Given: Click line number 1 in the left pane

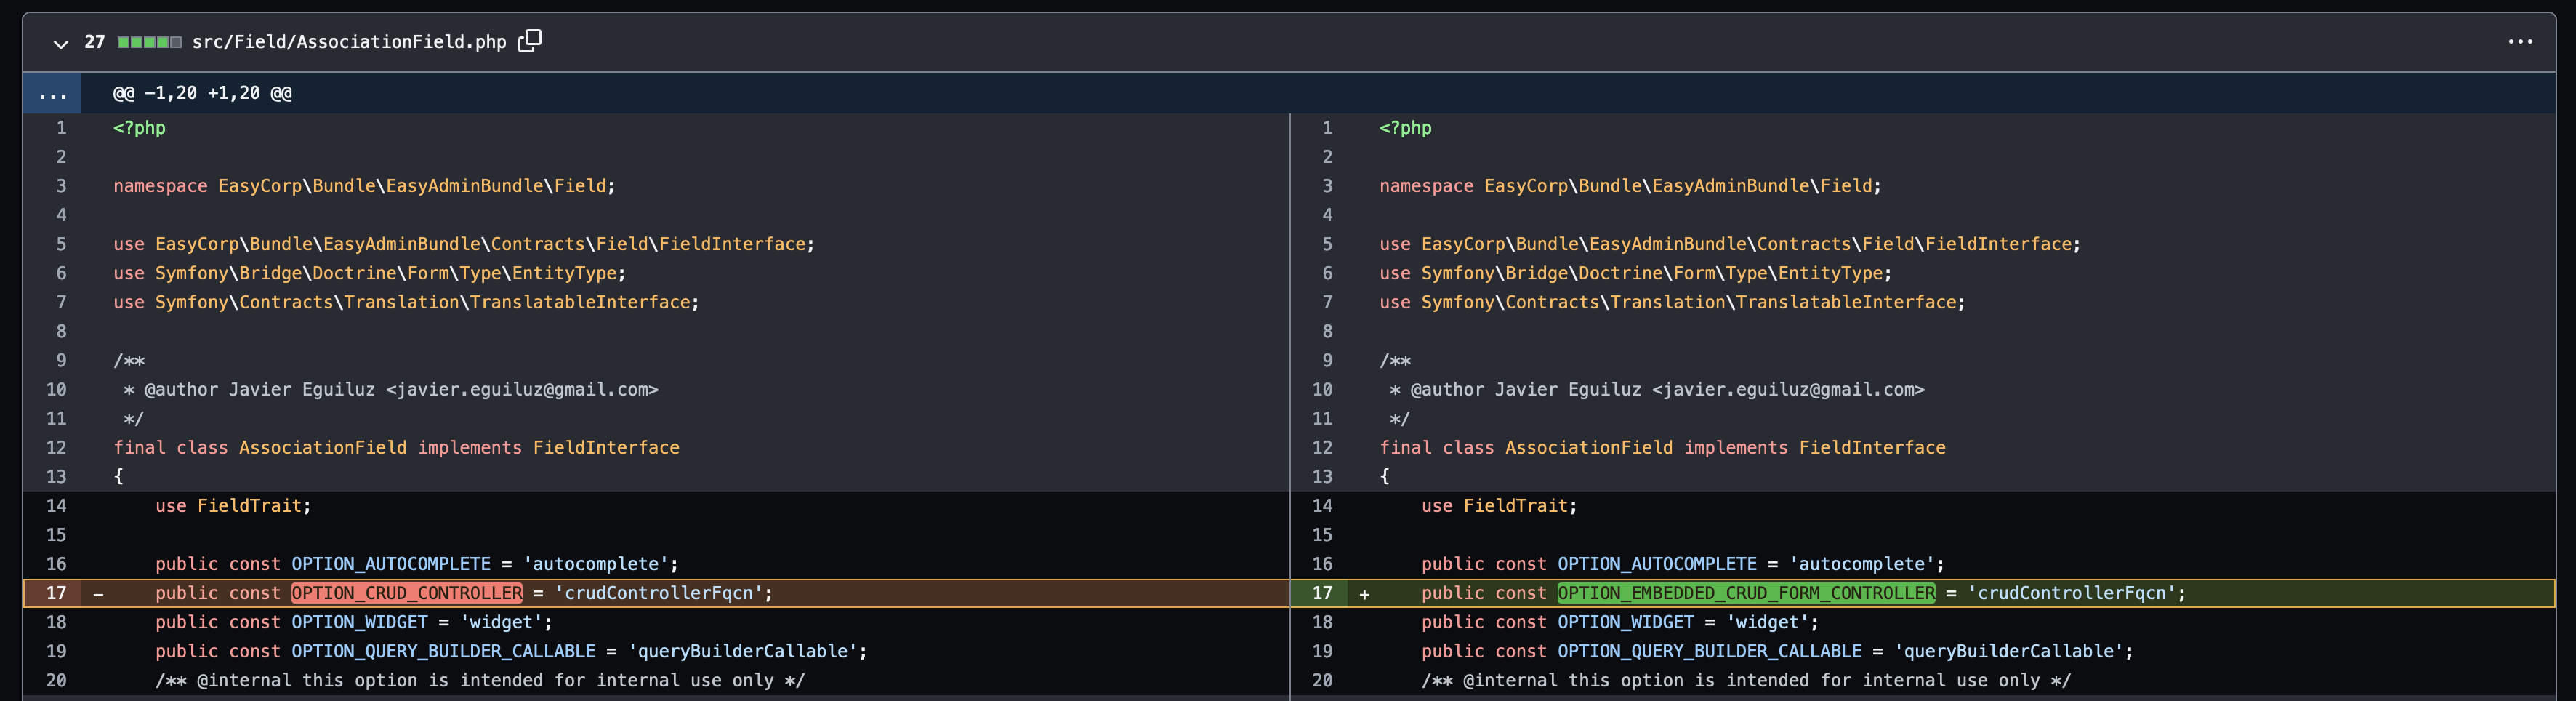Looking at the screenshot, I should pos(60,127).
